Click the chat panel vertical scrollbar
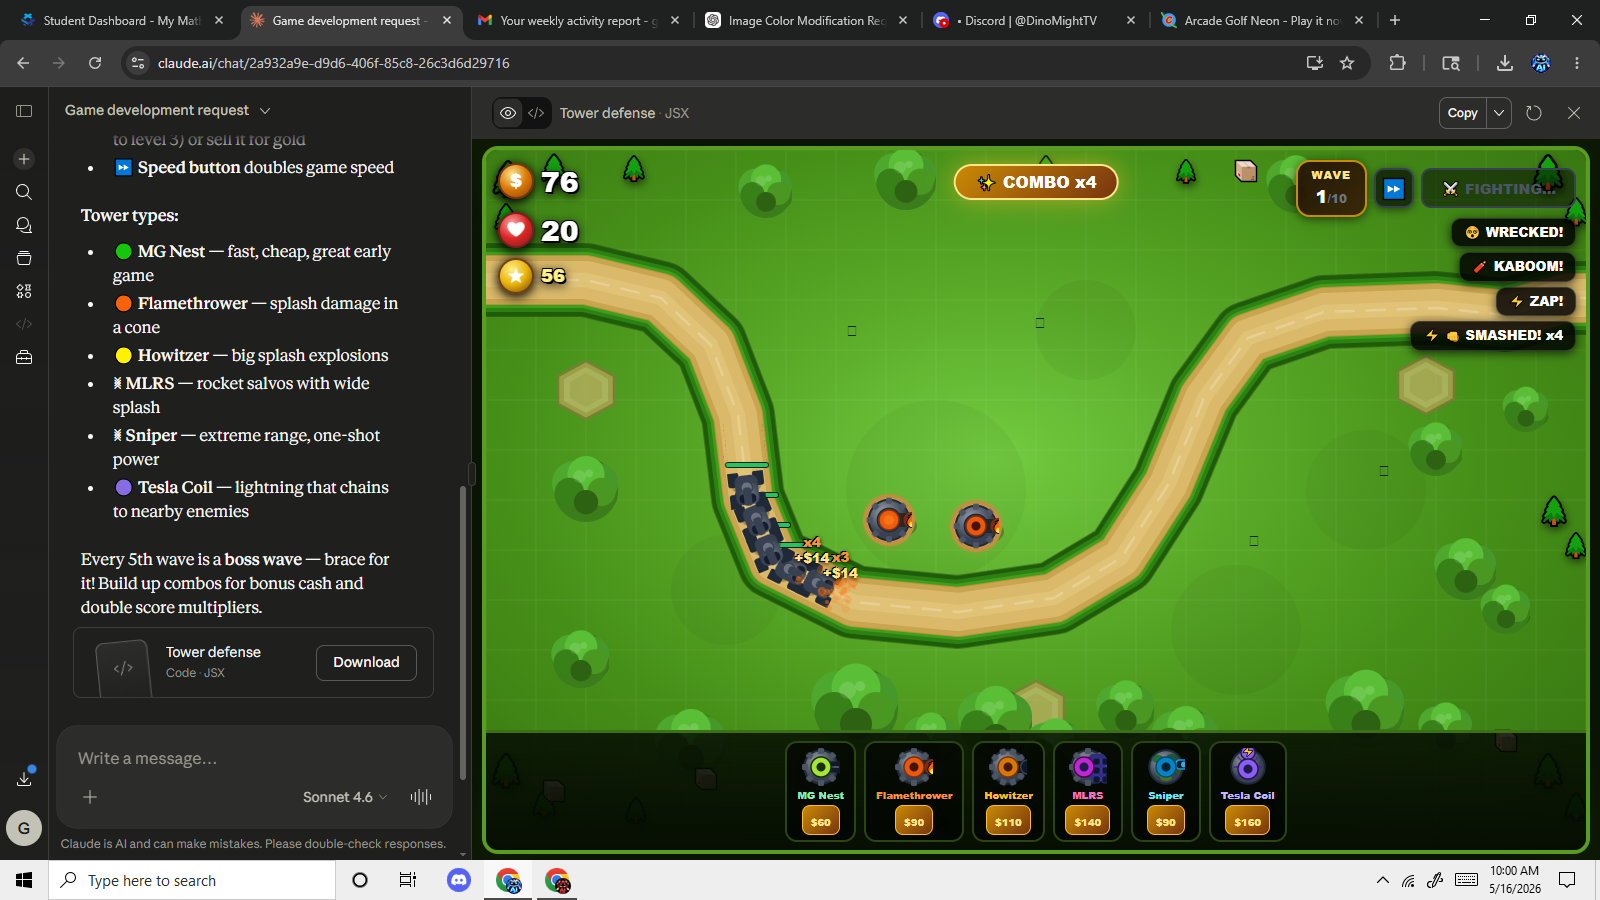 [462, 630]
